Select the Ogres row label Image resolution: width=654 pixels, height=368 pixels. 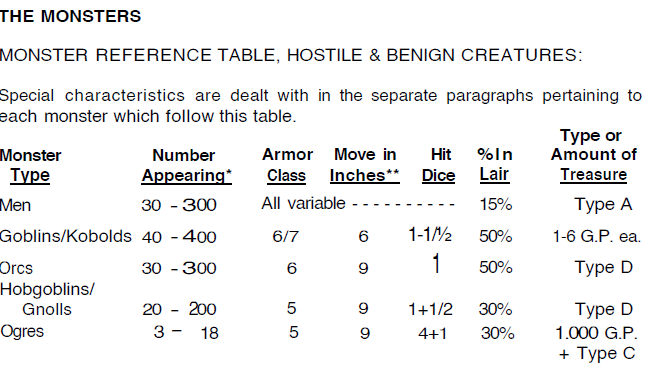(22, 332)
